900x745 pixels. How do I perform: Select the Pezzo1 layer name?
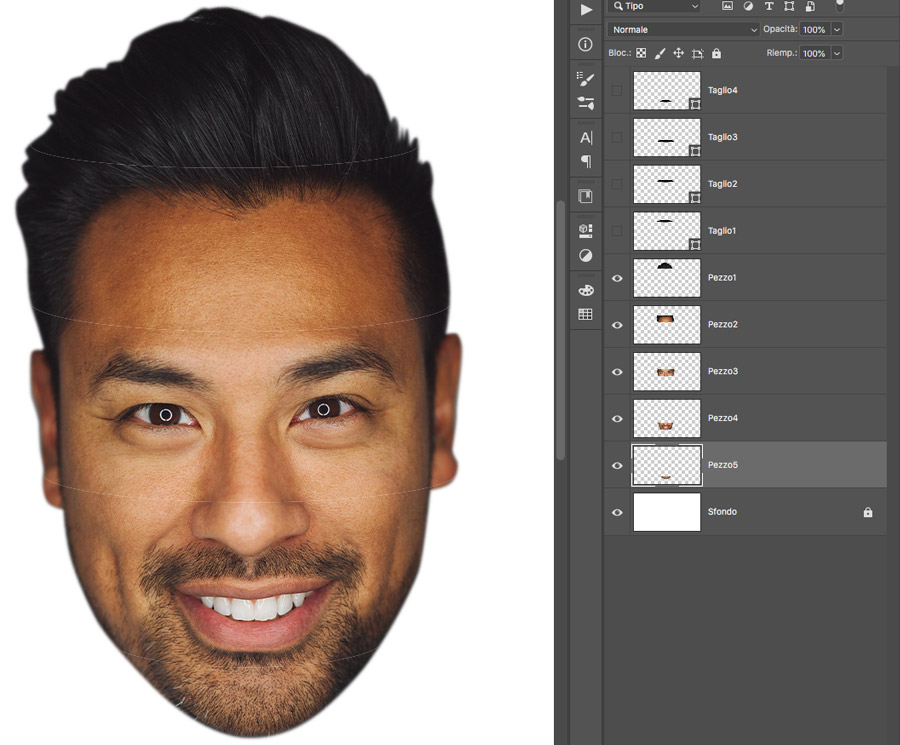[721, 278]
